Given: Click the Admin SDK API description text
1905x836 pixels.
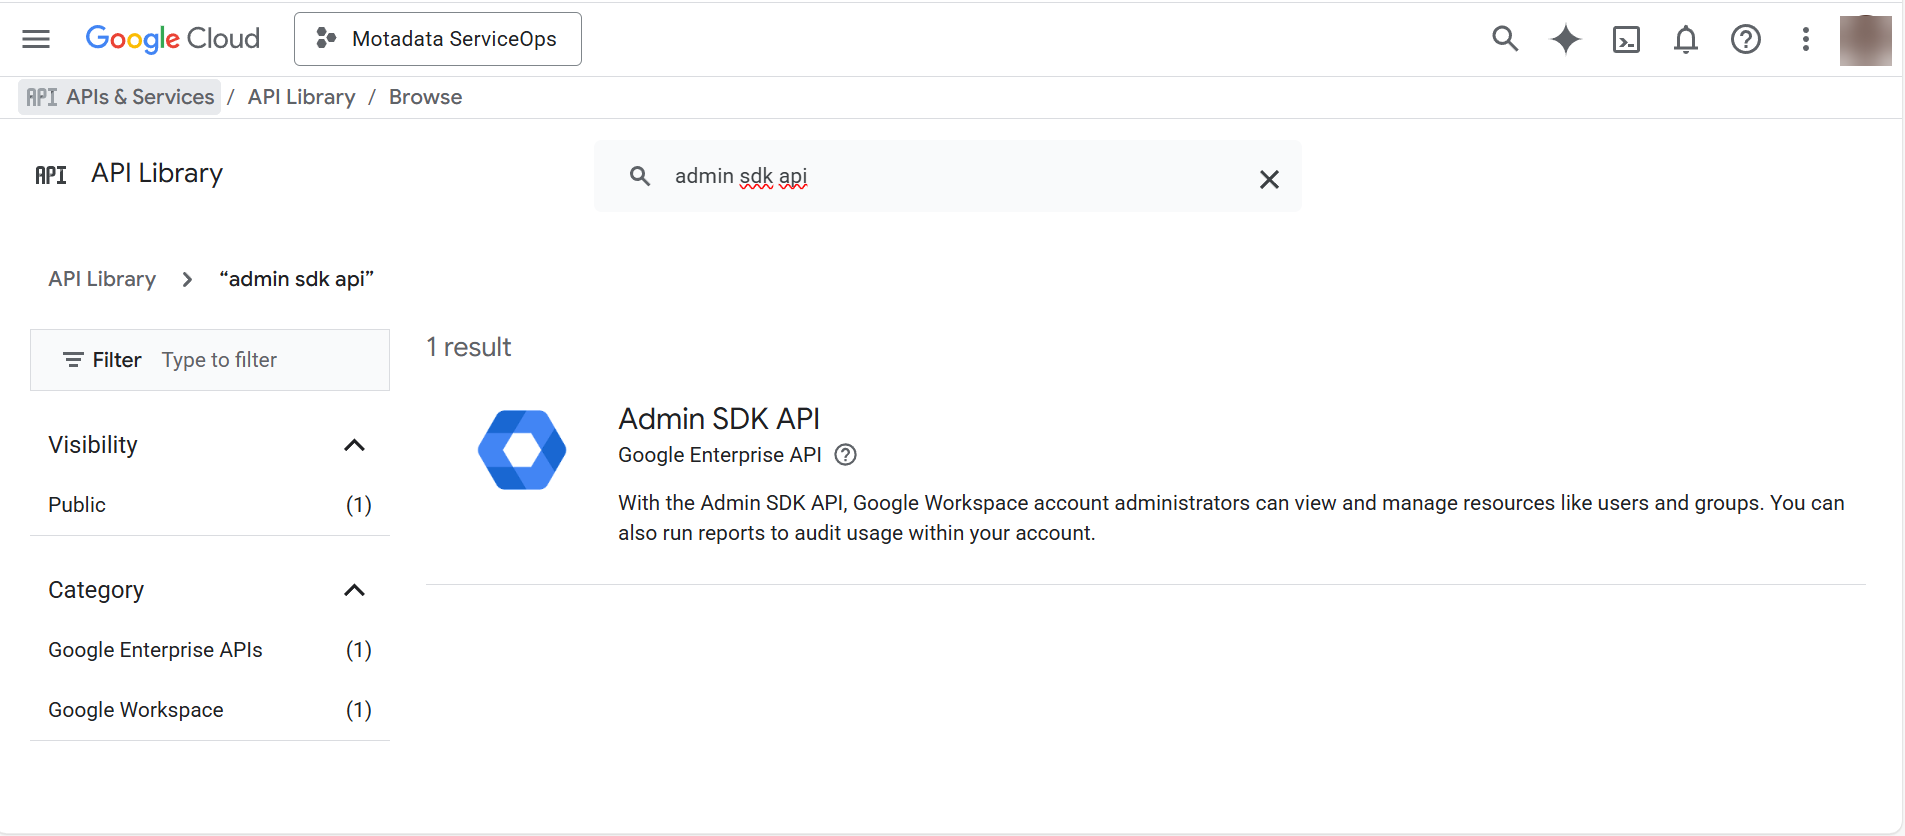Looking at the screenshot, I should 1231,518.
